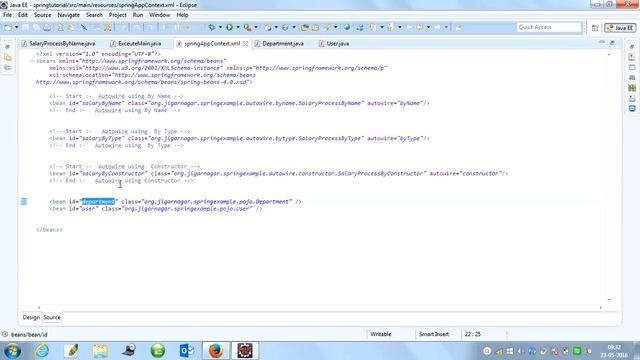Switch to SalaryProcessByName.java tab
This screenshot has width=640, height=360.
click(x=58, y=43)
